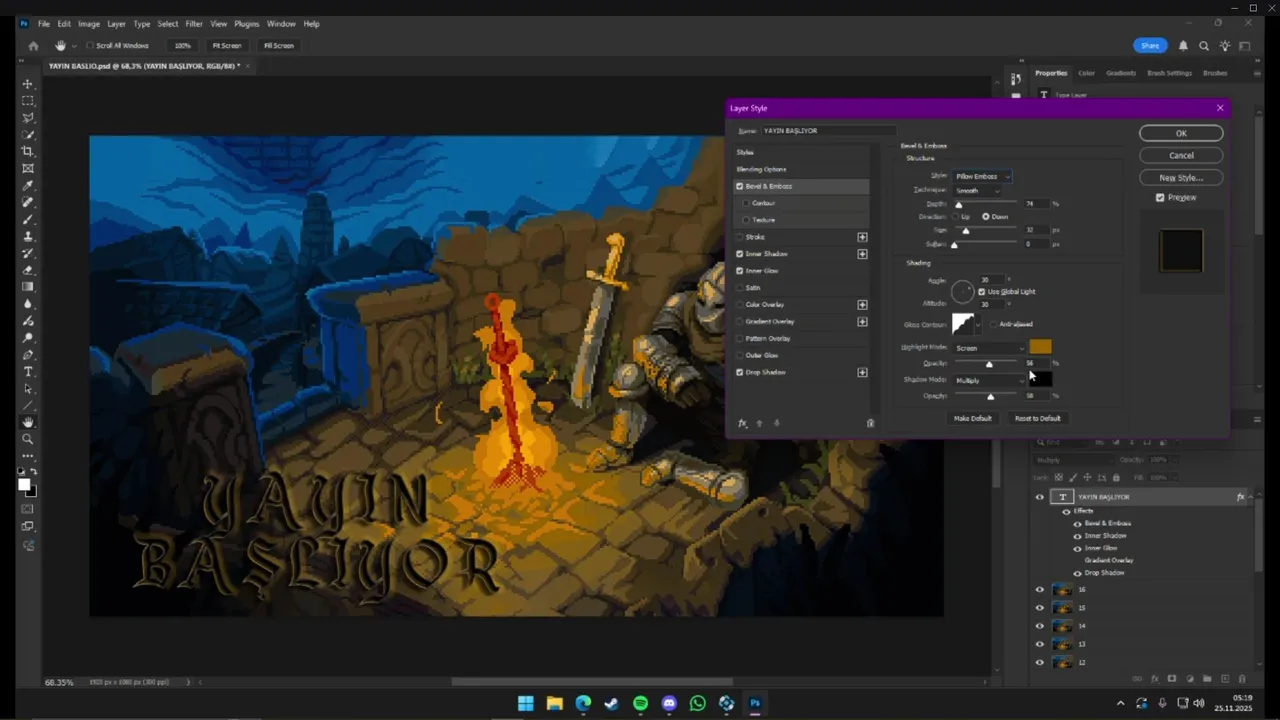
Task: Disable the Bevel & Emboss checkbox
Action: click(740, 186)
